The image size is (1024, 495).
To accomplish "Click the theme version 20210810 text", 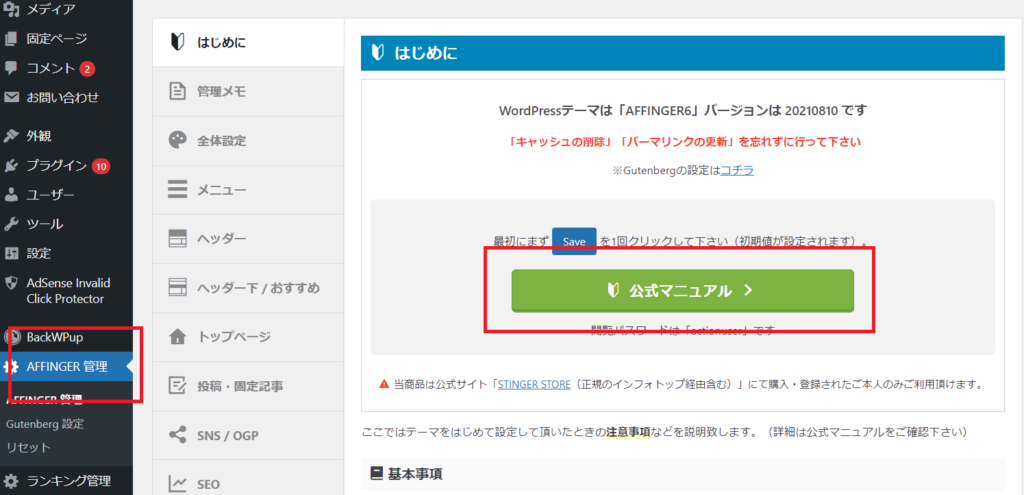I will [810, 110].
